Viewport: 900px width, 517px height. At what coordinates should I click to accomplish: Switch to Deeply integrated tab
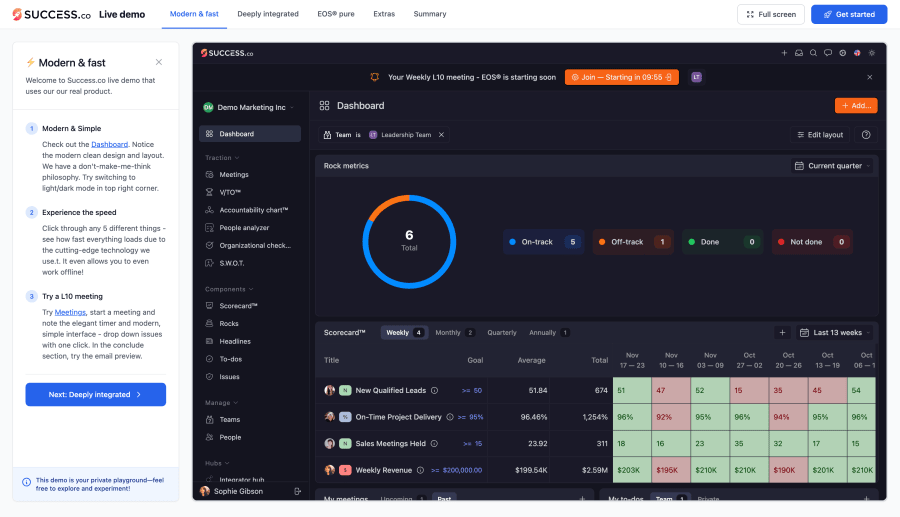268,14
